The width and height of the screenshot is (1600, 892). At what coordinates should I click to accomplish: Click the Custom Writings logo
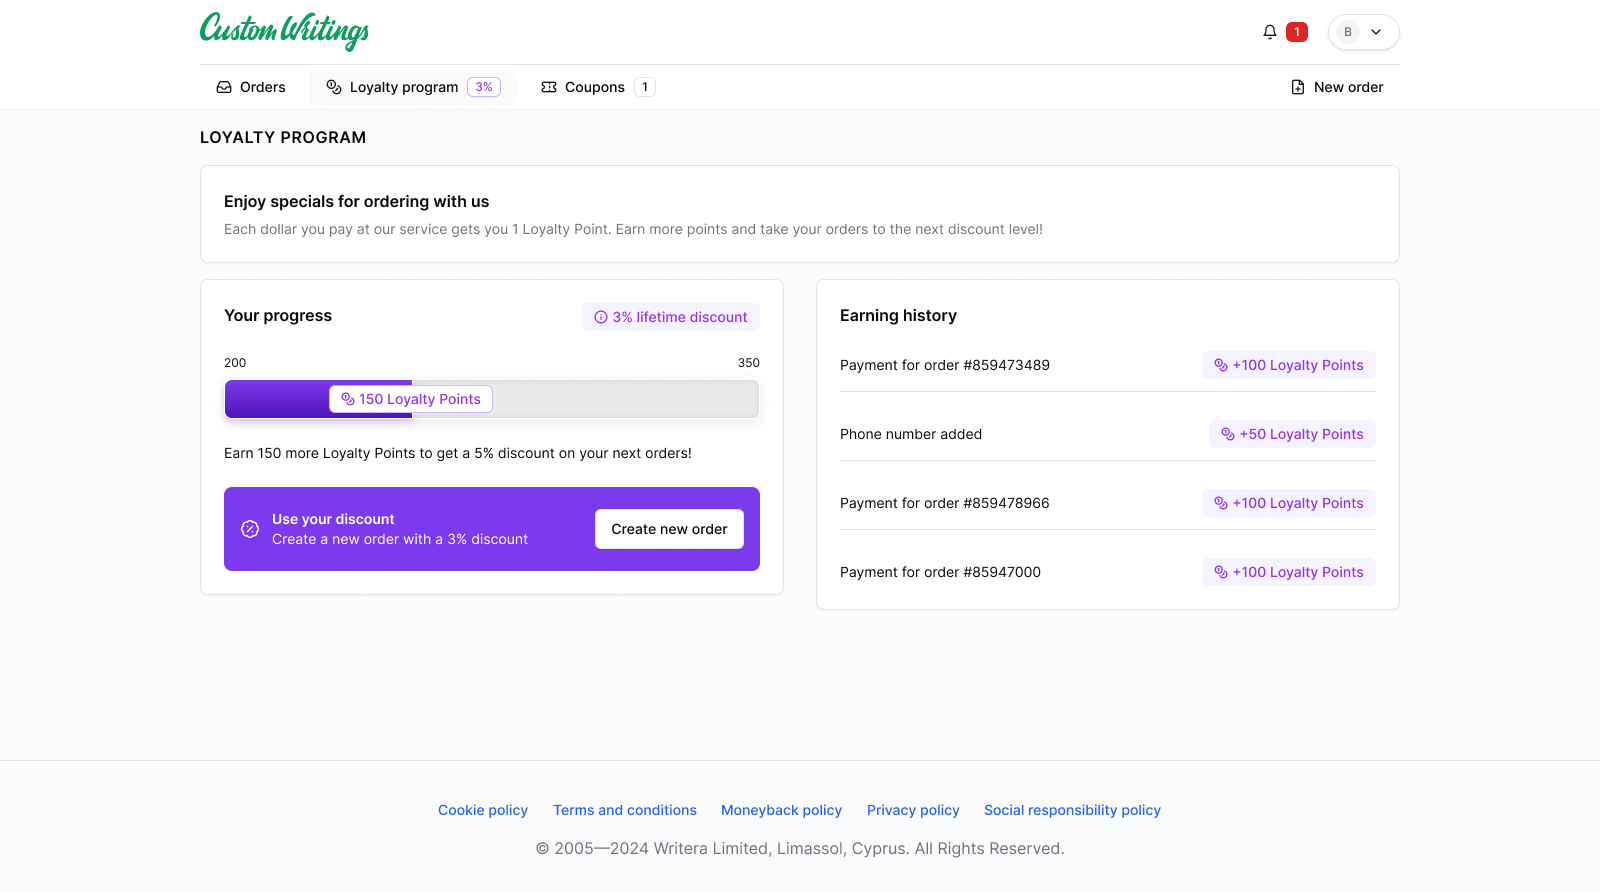pos(285,30)
